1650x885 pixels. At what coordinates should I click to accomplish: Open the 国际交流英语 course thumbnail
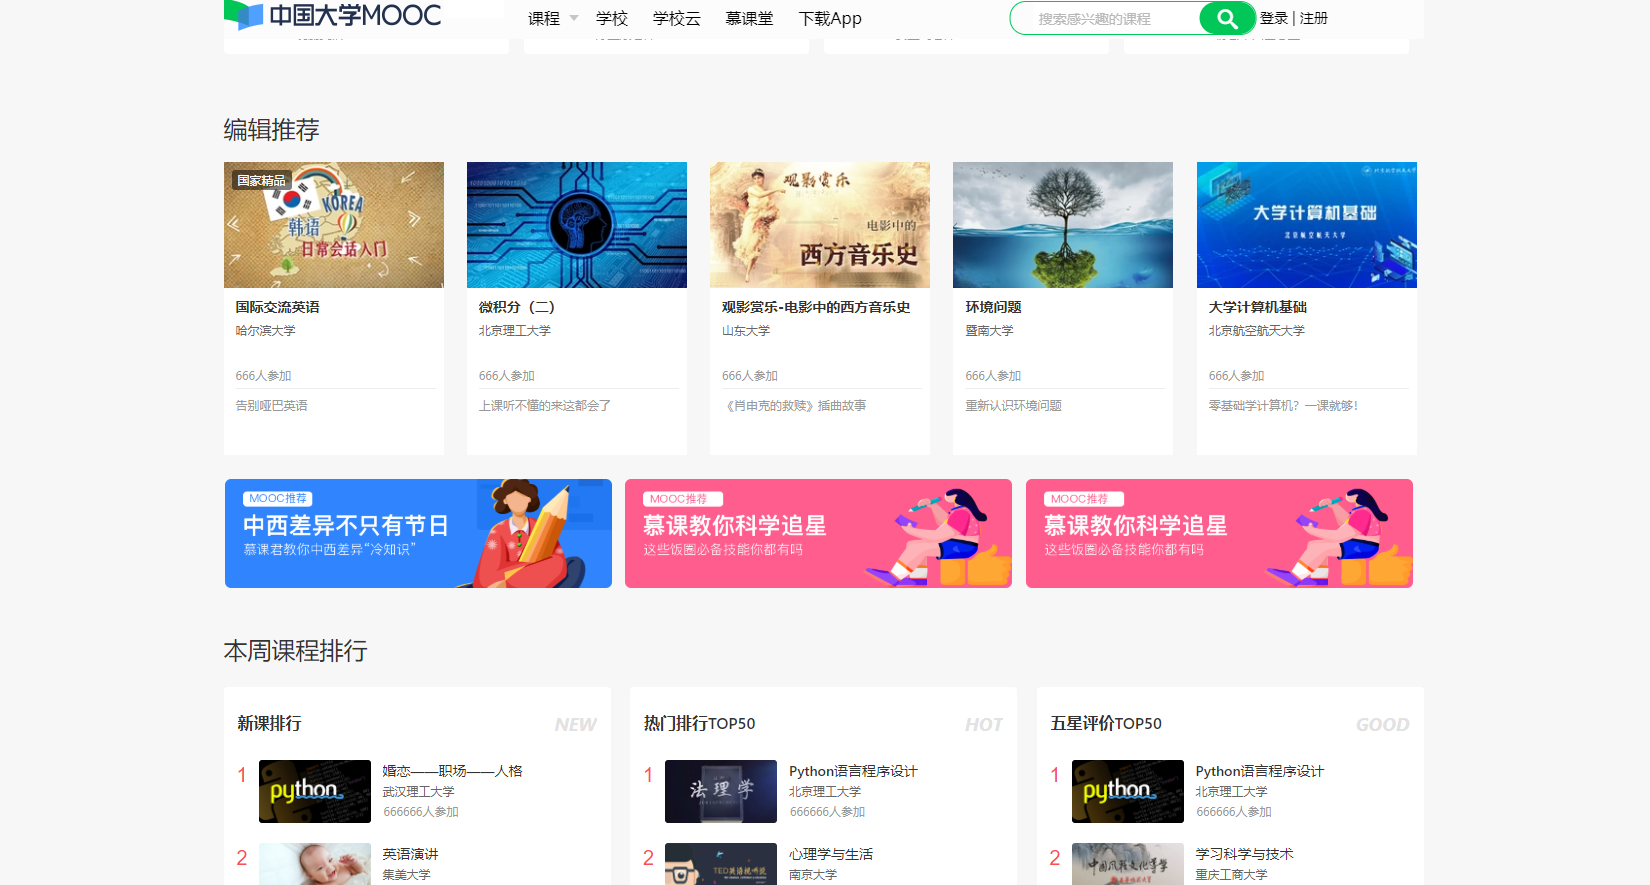(x=334, y=225)
